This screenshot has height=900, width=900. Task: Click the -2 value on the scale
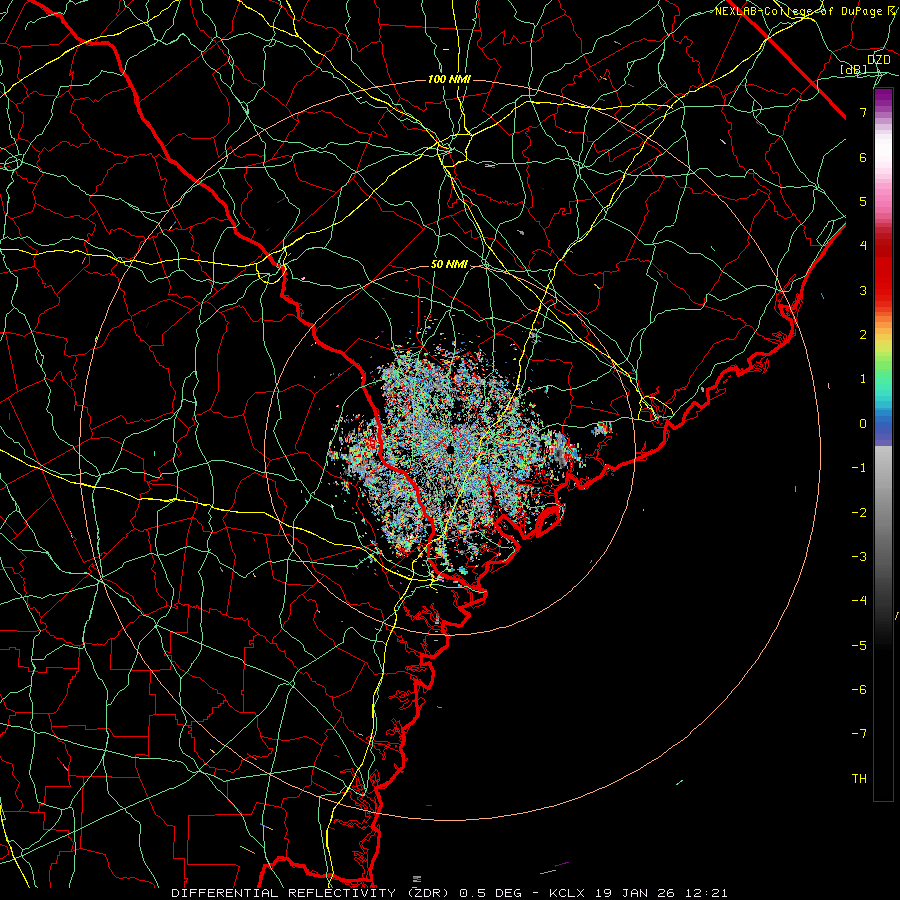click(x=859, y=512)
